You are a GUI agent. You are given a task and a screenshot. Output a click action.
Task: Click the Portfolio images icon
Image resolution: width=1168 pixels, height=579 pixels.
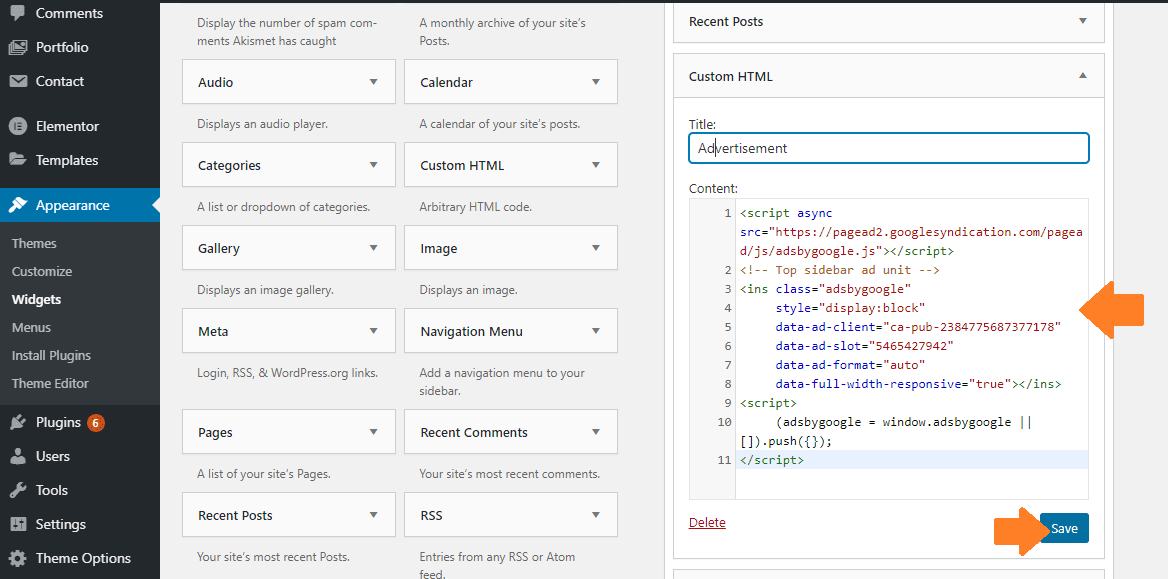pos(18,47)
